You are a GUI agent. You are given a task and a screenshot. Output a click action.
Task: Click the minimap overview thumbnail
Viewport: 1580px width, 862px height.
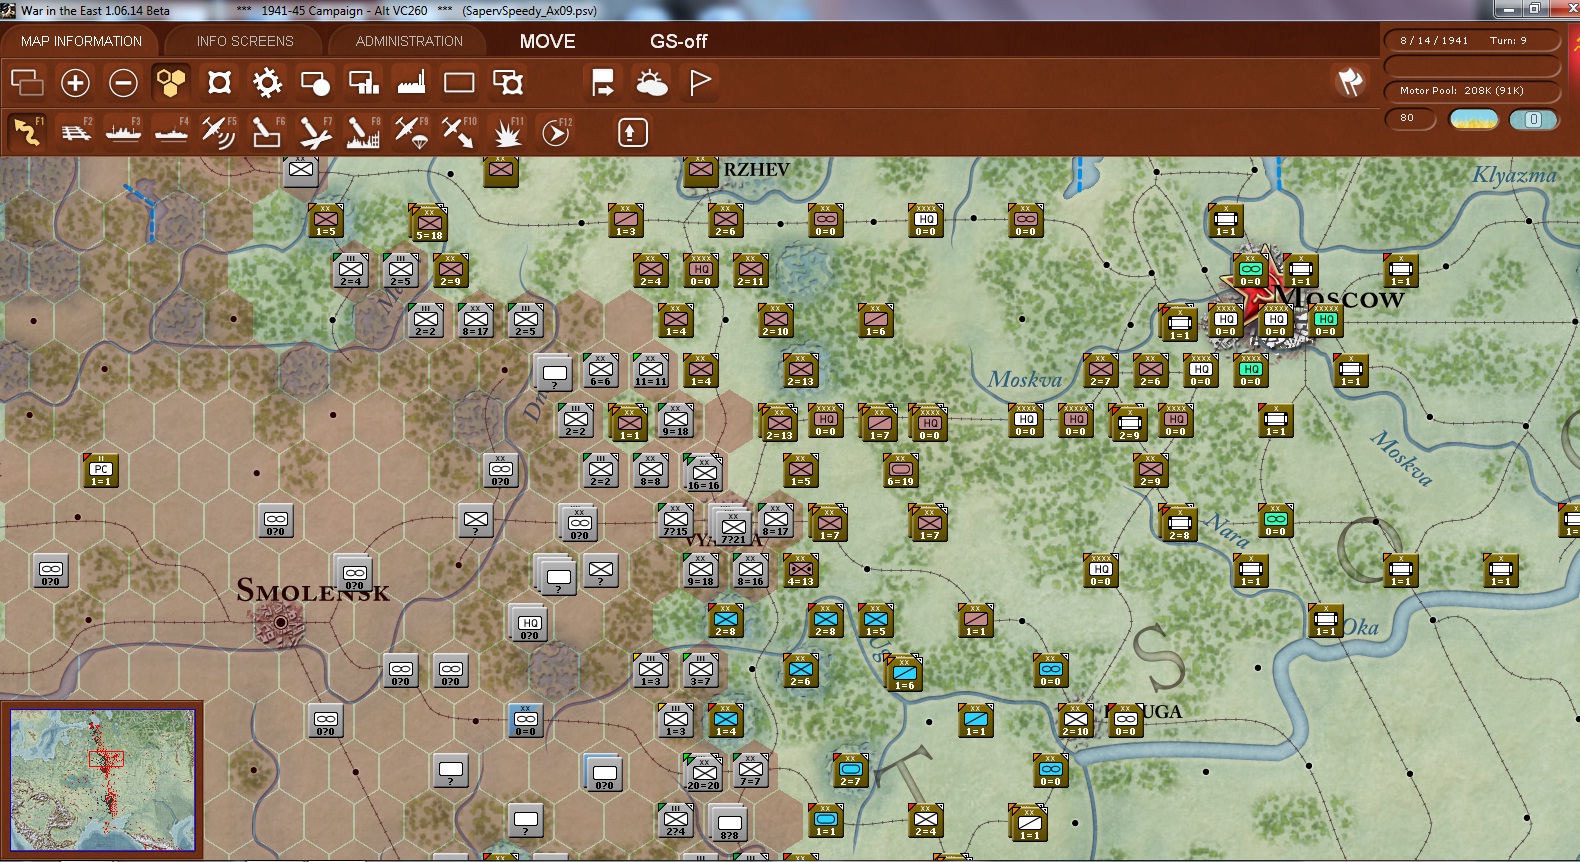102,780
